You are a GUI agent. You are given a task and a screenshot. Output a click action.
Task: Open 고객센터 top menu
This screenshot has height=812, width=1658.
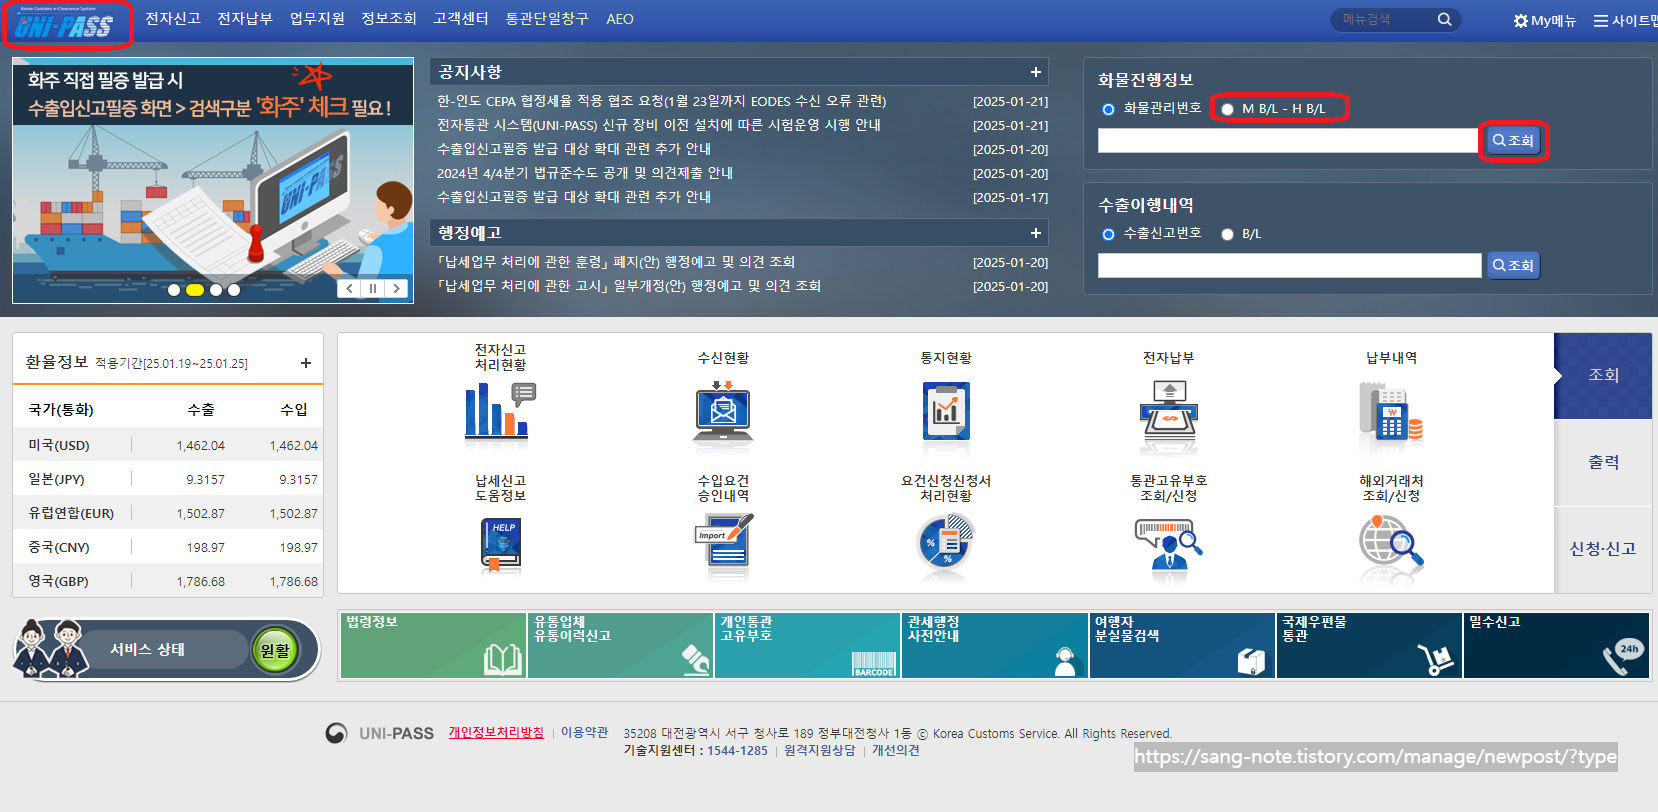coord(461,19)
